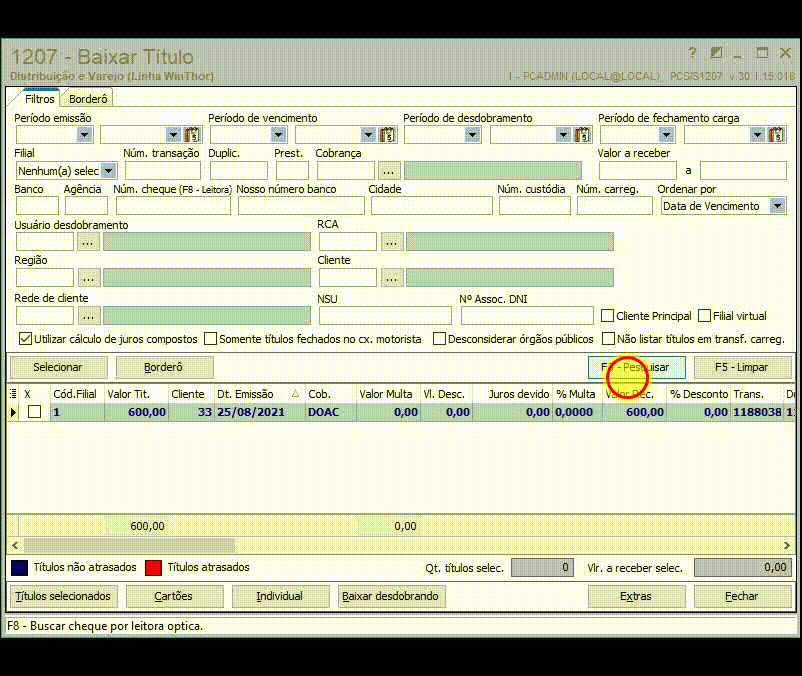The height and width of the screenshot is (676, 802).
Task: Expand second Período emissão date dropdown
Action: (x=173, y=135)
